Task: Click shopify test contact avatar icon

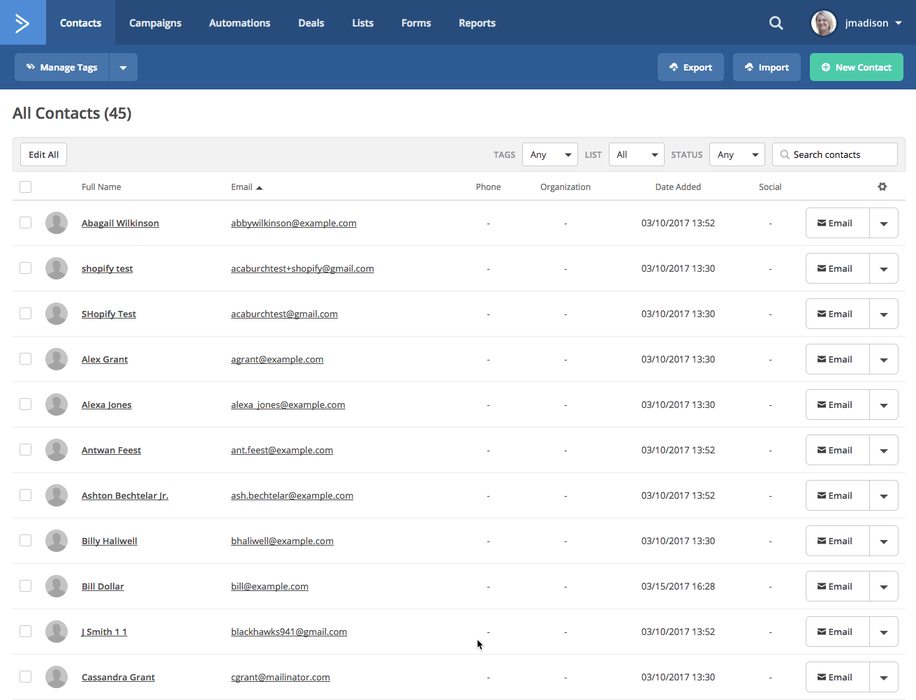Action: click(x=57, y=268)
